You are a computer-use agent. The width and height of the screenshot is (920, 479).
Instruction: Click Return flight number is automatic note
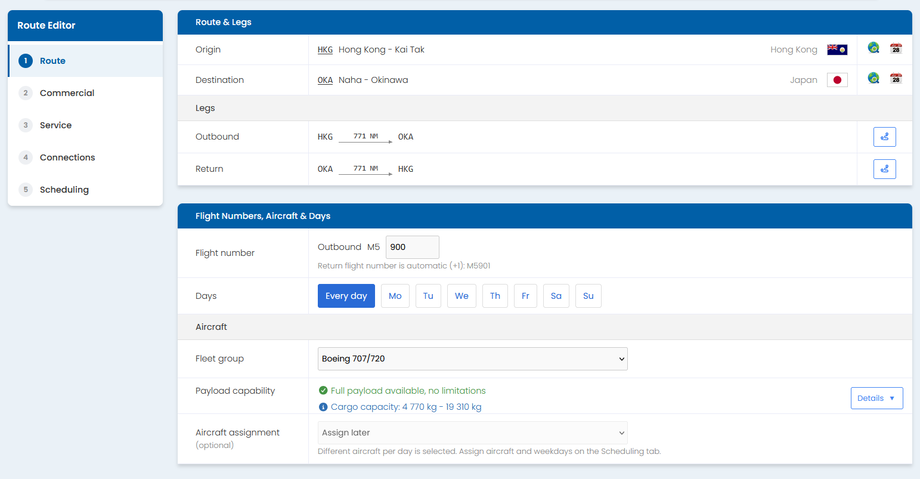pos(404,266)
